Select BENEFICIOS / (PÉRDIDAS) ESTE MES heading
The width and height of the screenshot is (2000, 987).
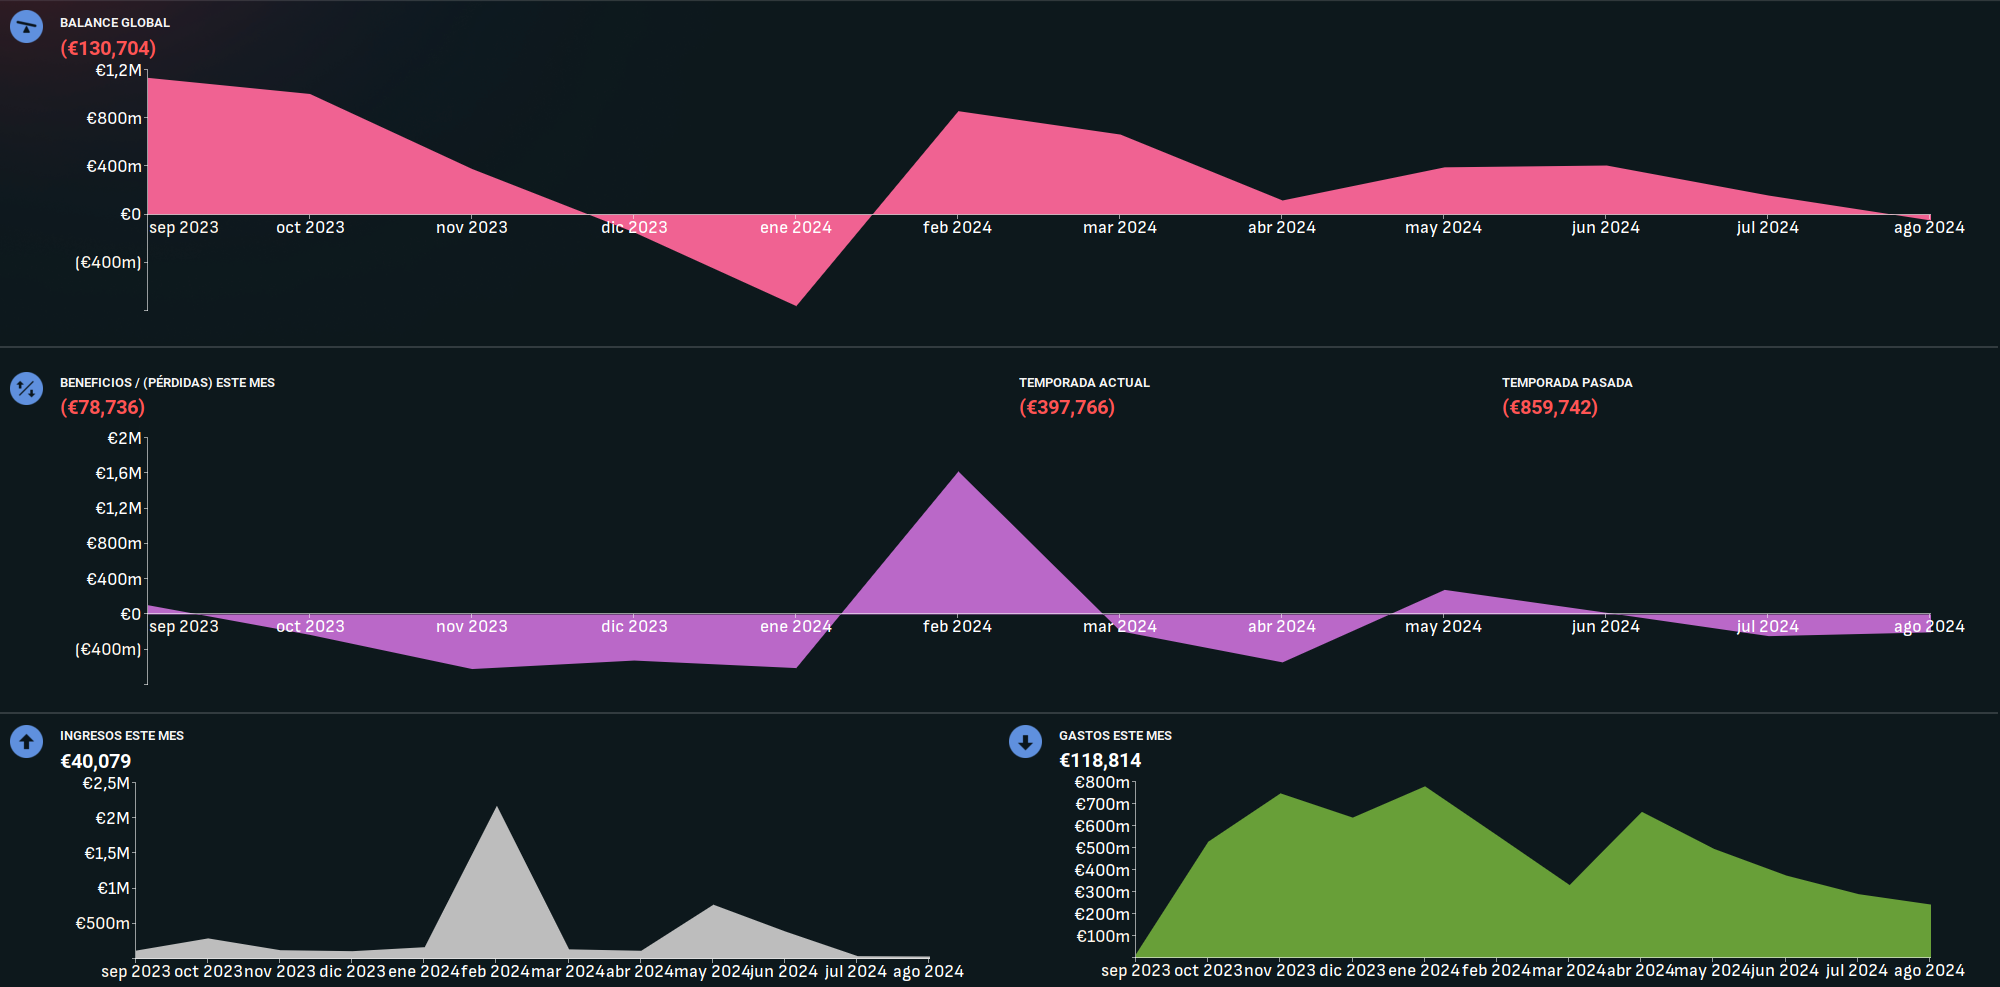167,383
